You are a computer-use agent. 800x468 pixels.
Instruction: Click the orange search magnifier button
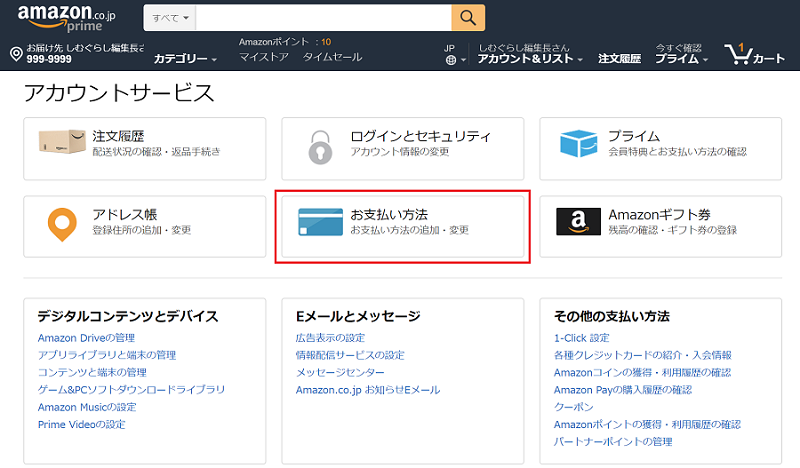point(468,18)
